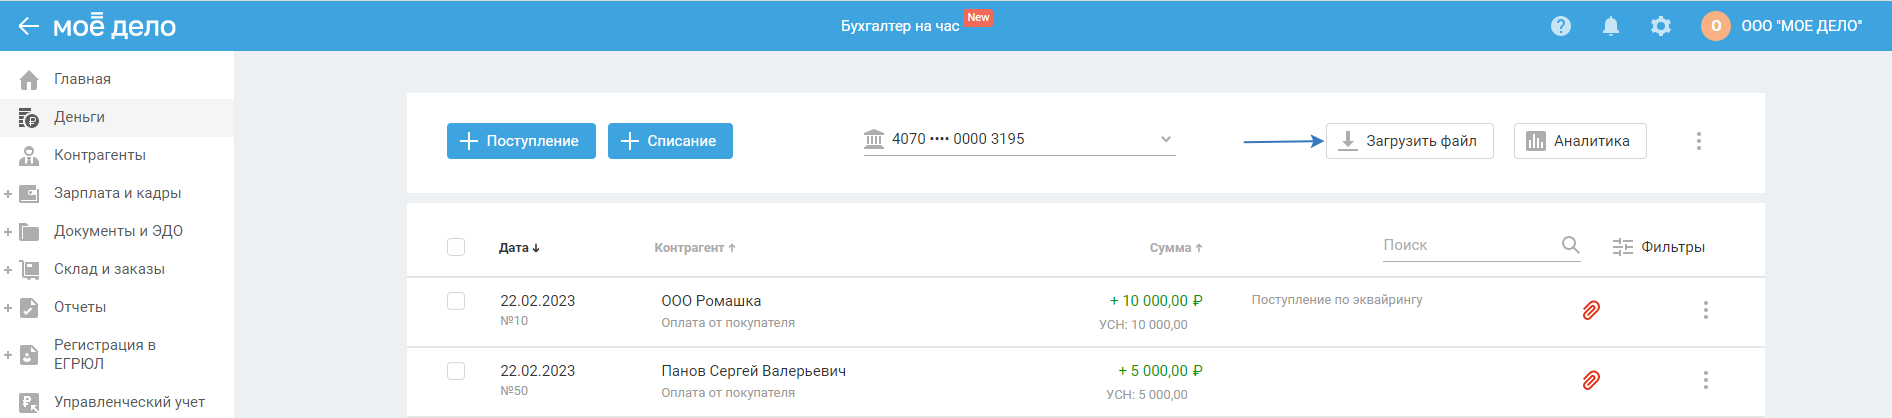Image resolution: width=1892 pixels, height=418 pixels.
Task: Check the Панов Сергей Валерьевич row
Action: click(x=456, y=371)
